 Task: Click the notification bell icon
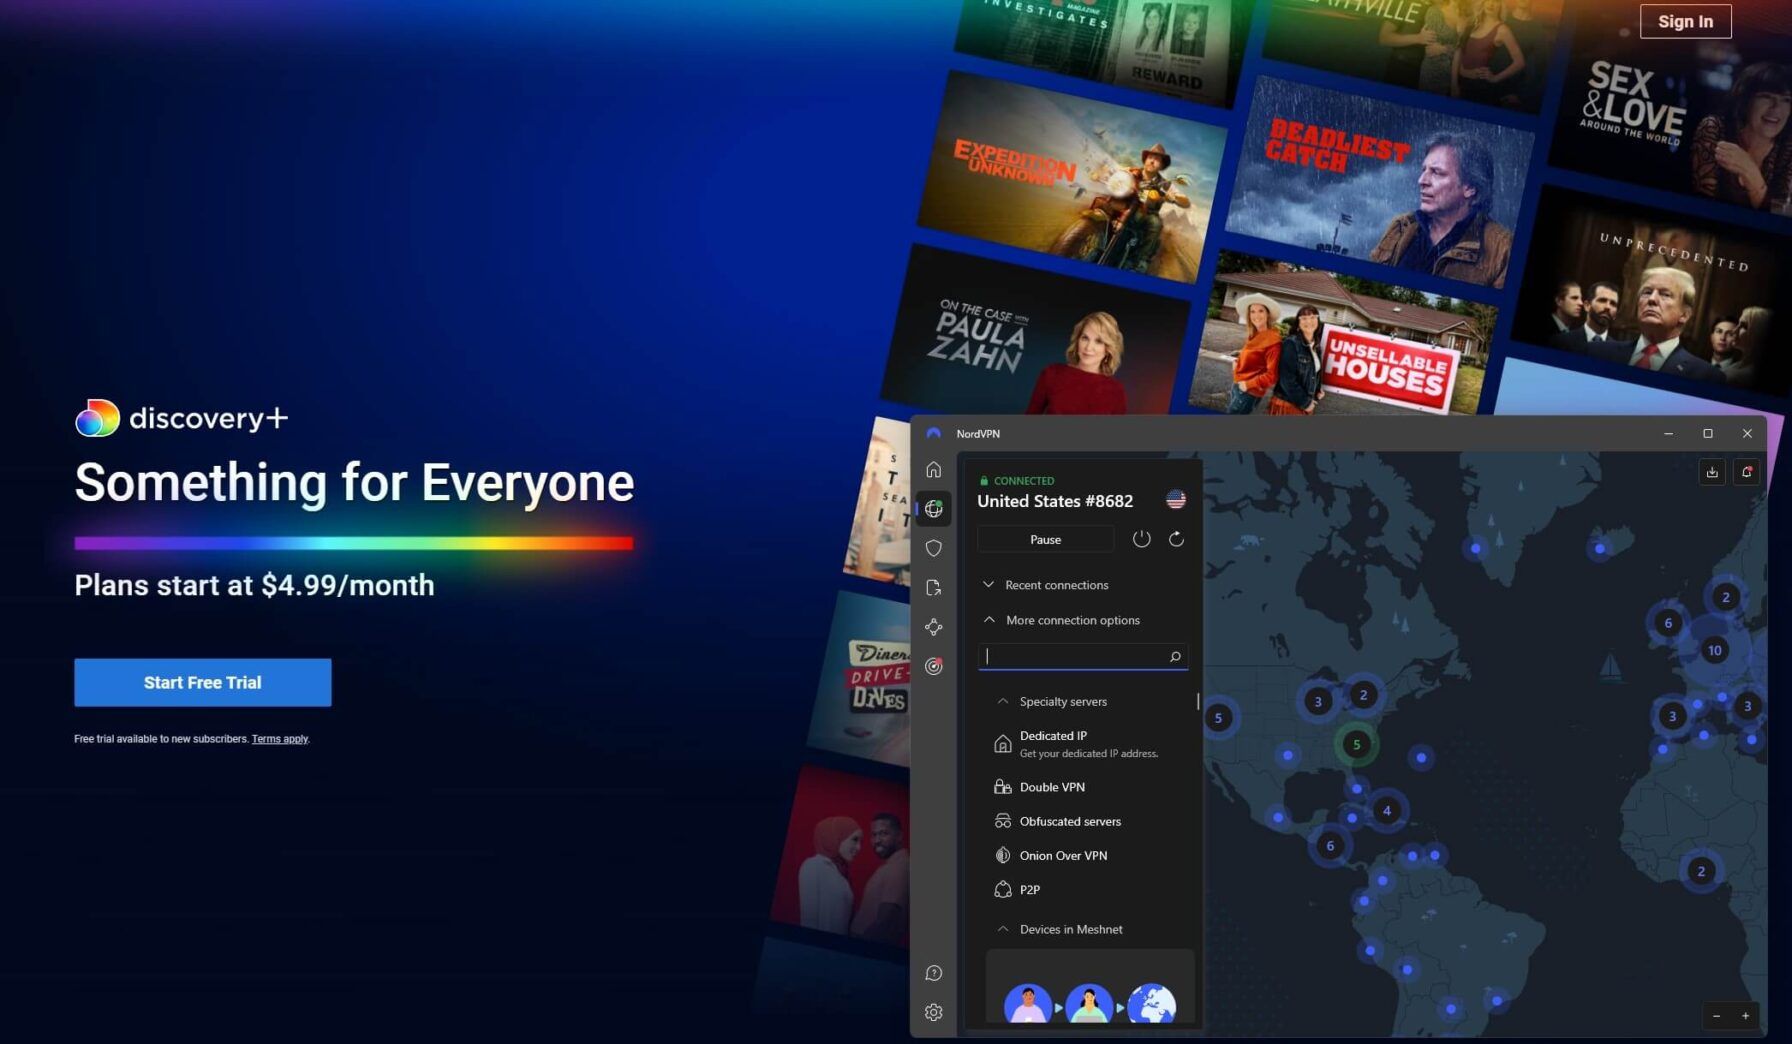coord(1746,472)
